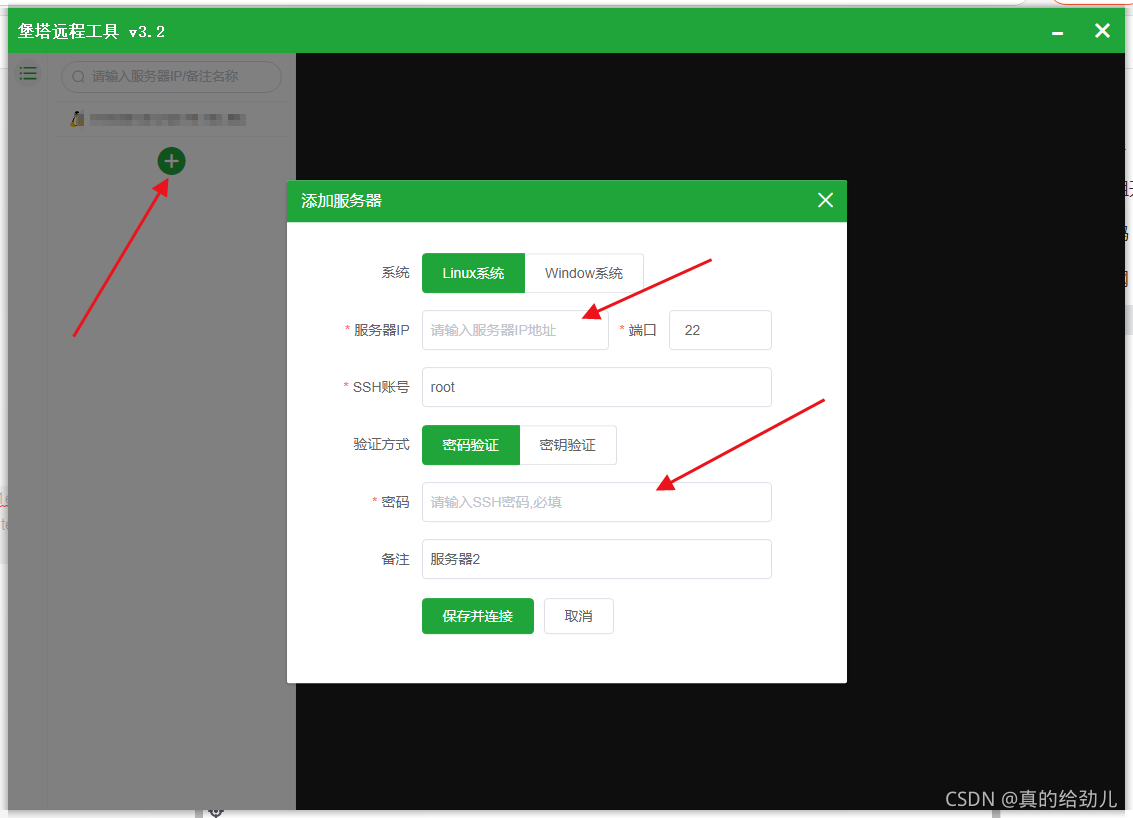Select Linux系统 option
The width and height of the screenshot is (1133, 818).
pos(473,273)
